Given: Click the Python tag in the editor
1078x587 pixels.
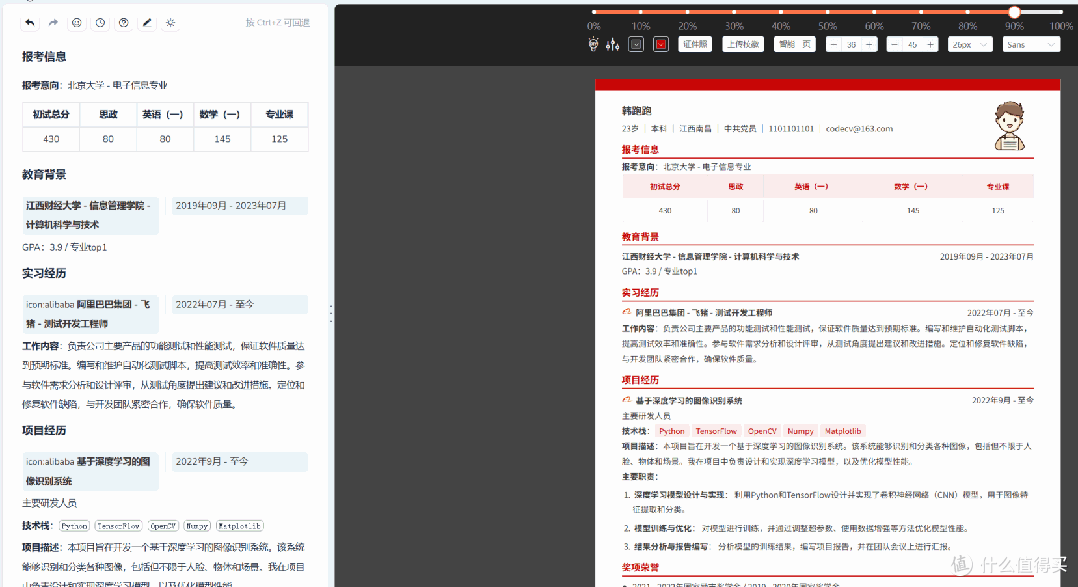Looking at the screenshot, I should click(x=74, y=526).
